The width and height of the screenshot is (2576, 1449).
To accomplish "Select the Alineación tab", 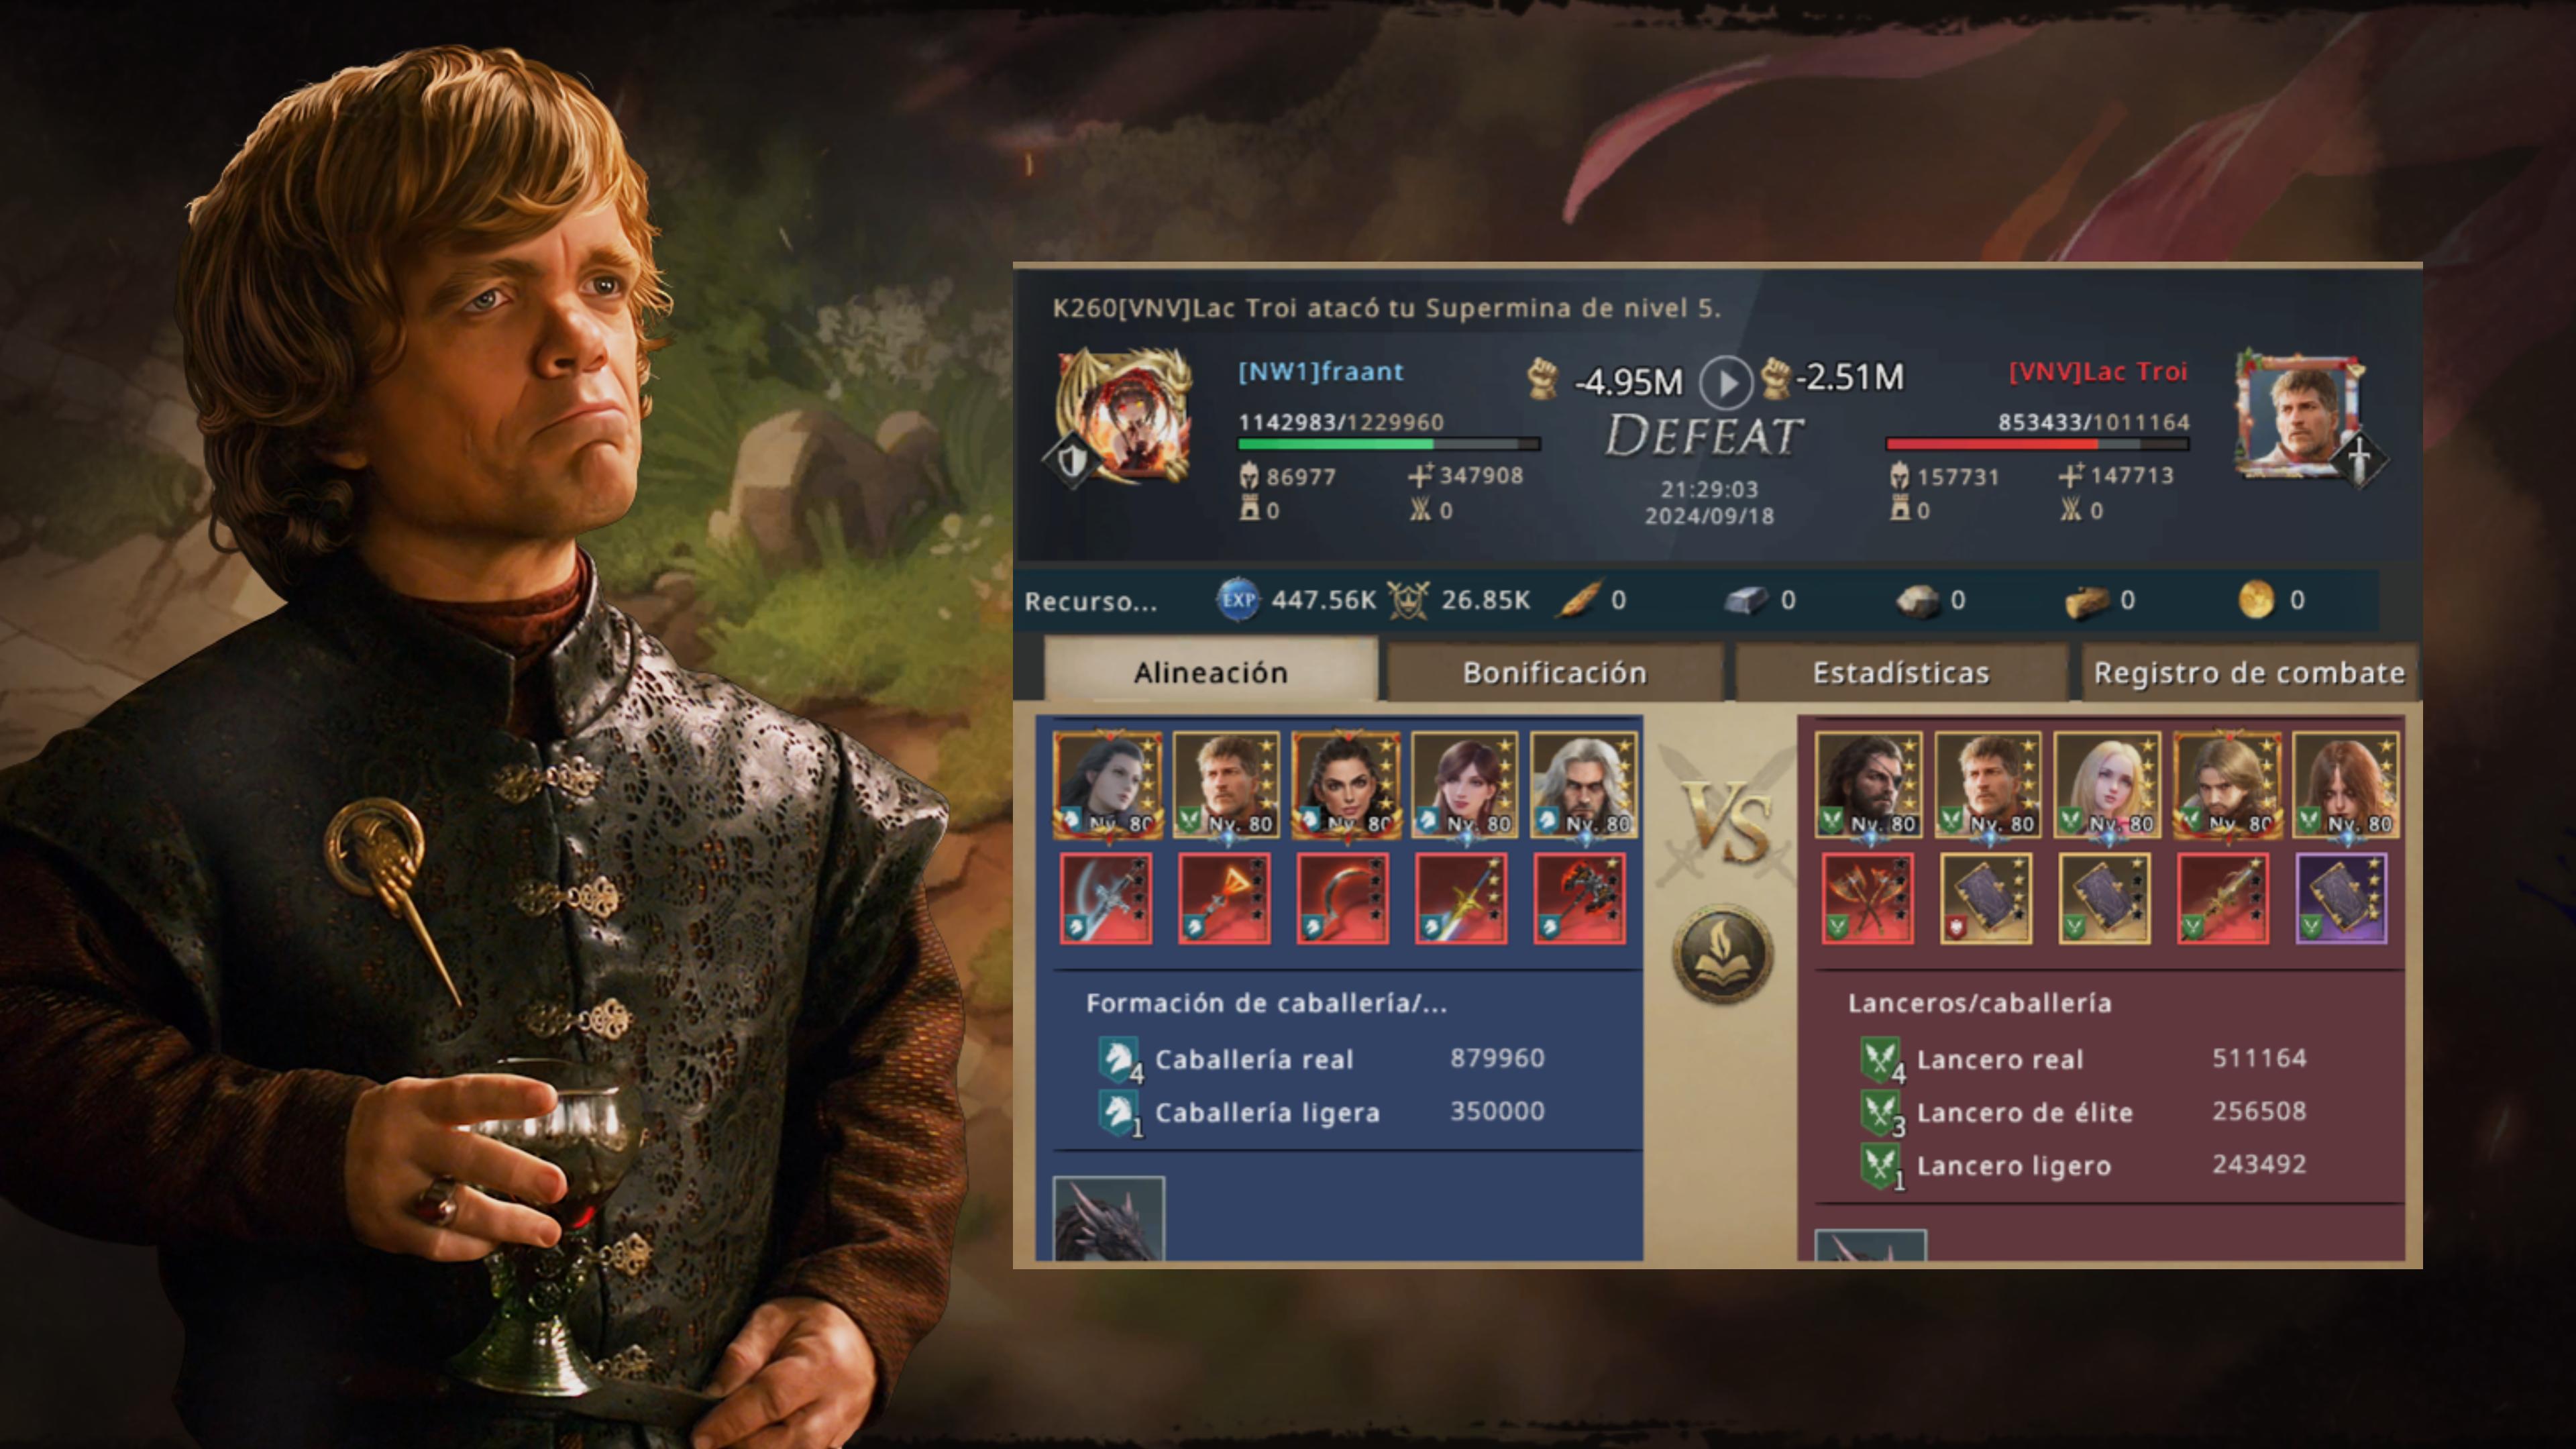I will [x=1211, y=671].
